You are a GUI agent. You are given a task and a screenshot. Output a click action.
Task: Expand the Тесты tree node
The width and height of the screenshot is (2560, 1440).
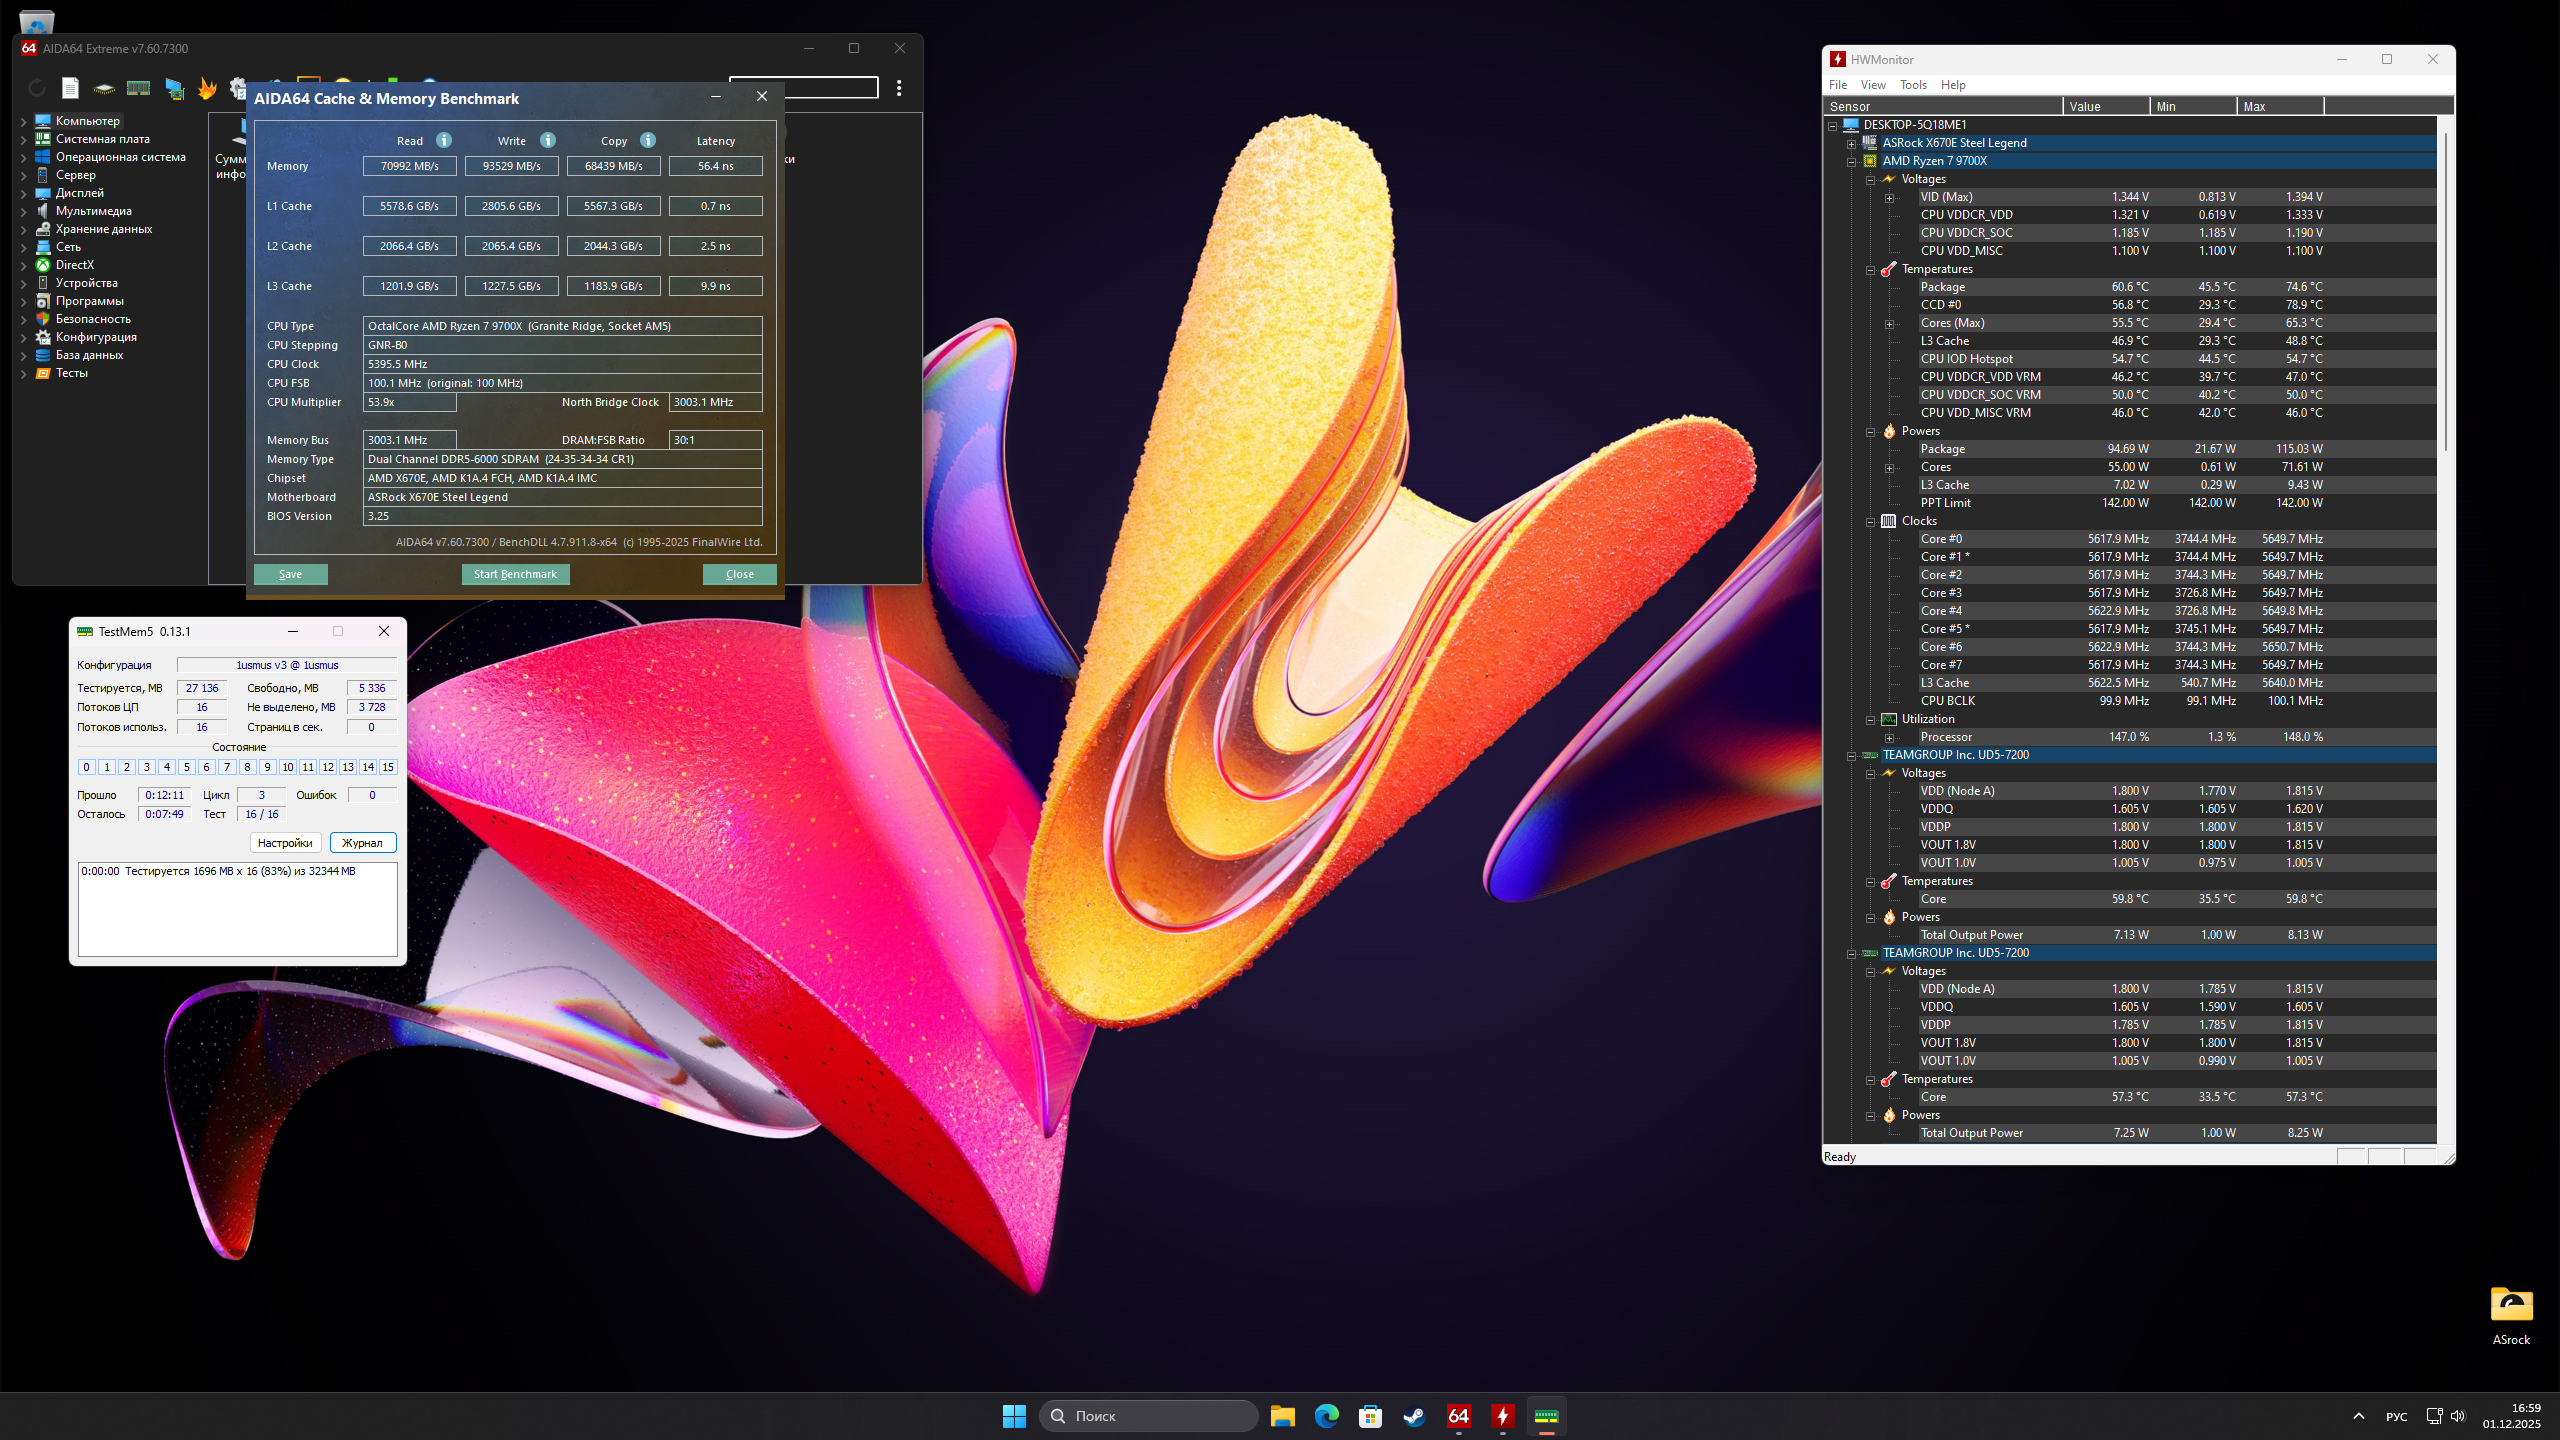tap(24, 374)
